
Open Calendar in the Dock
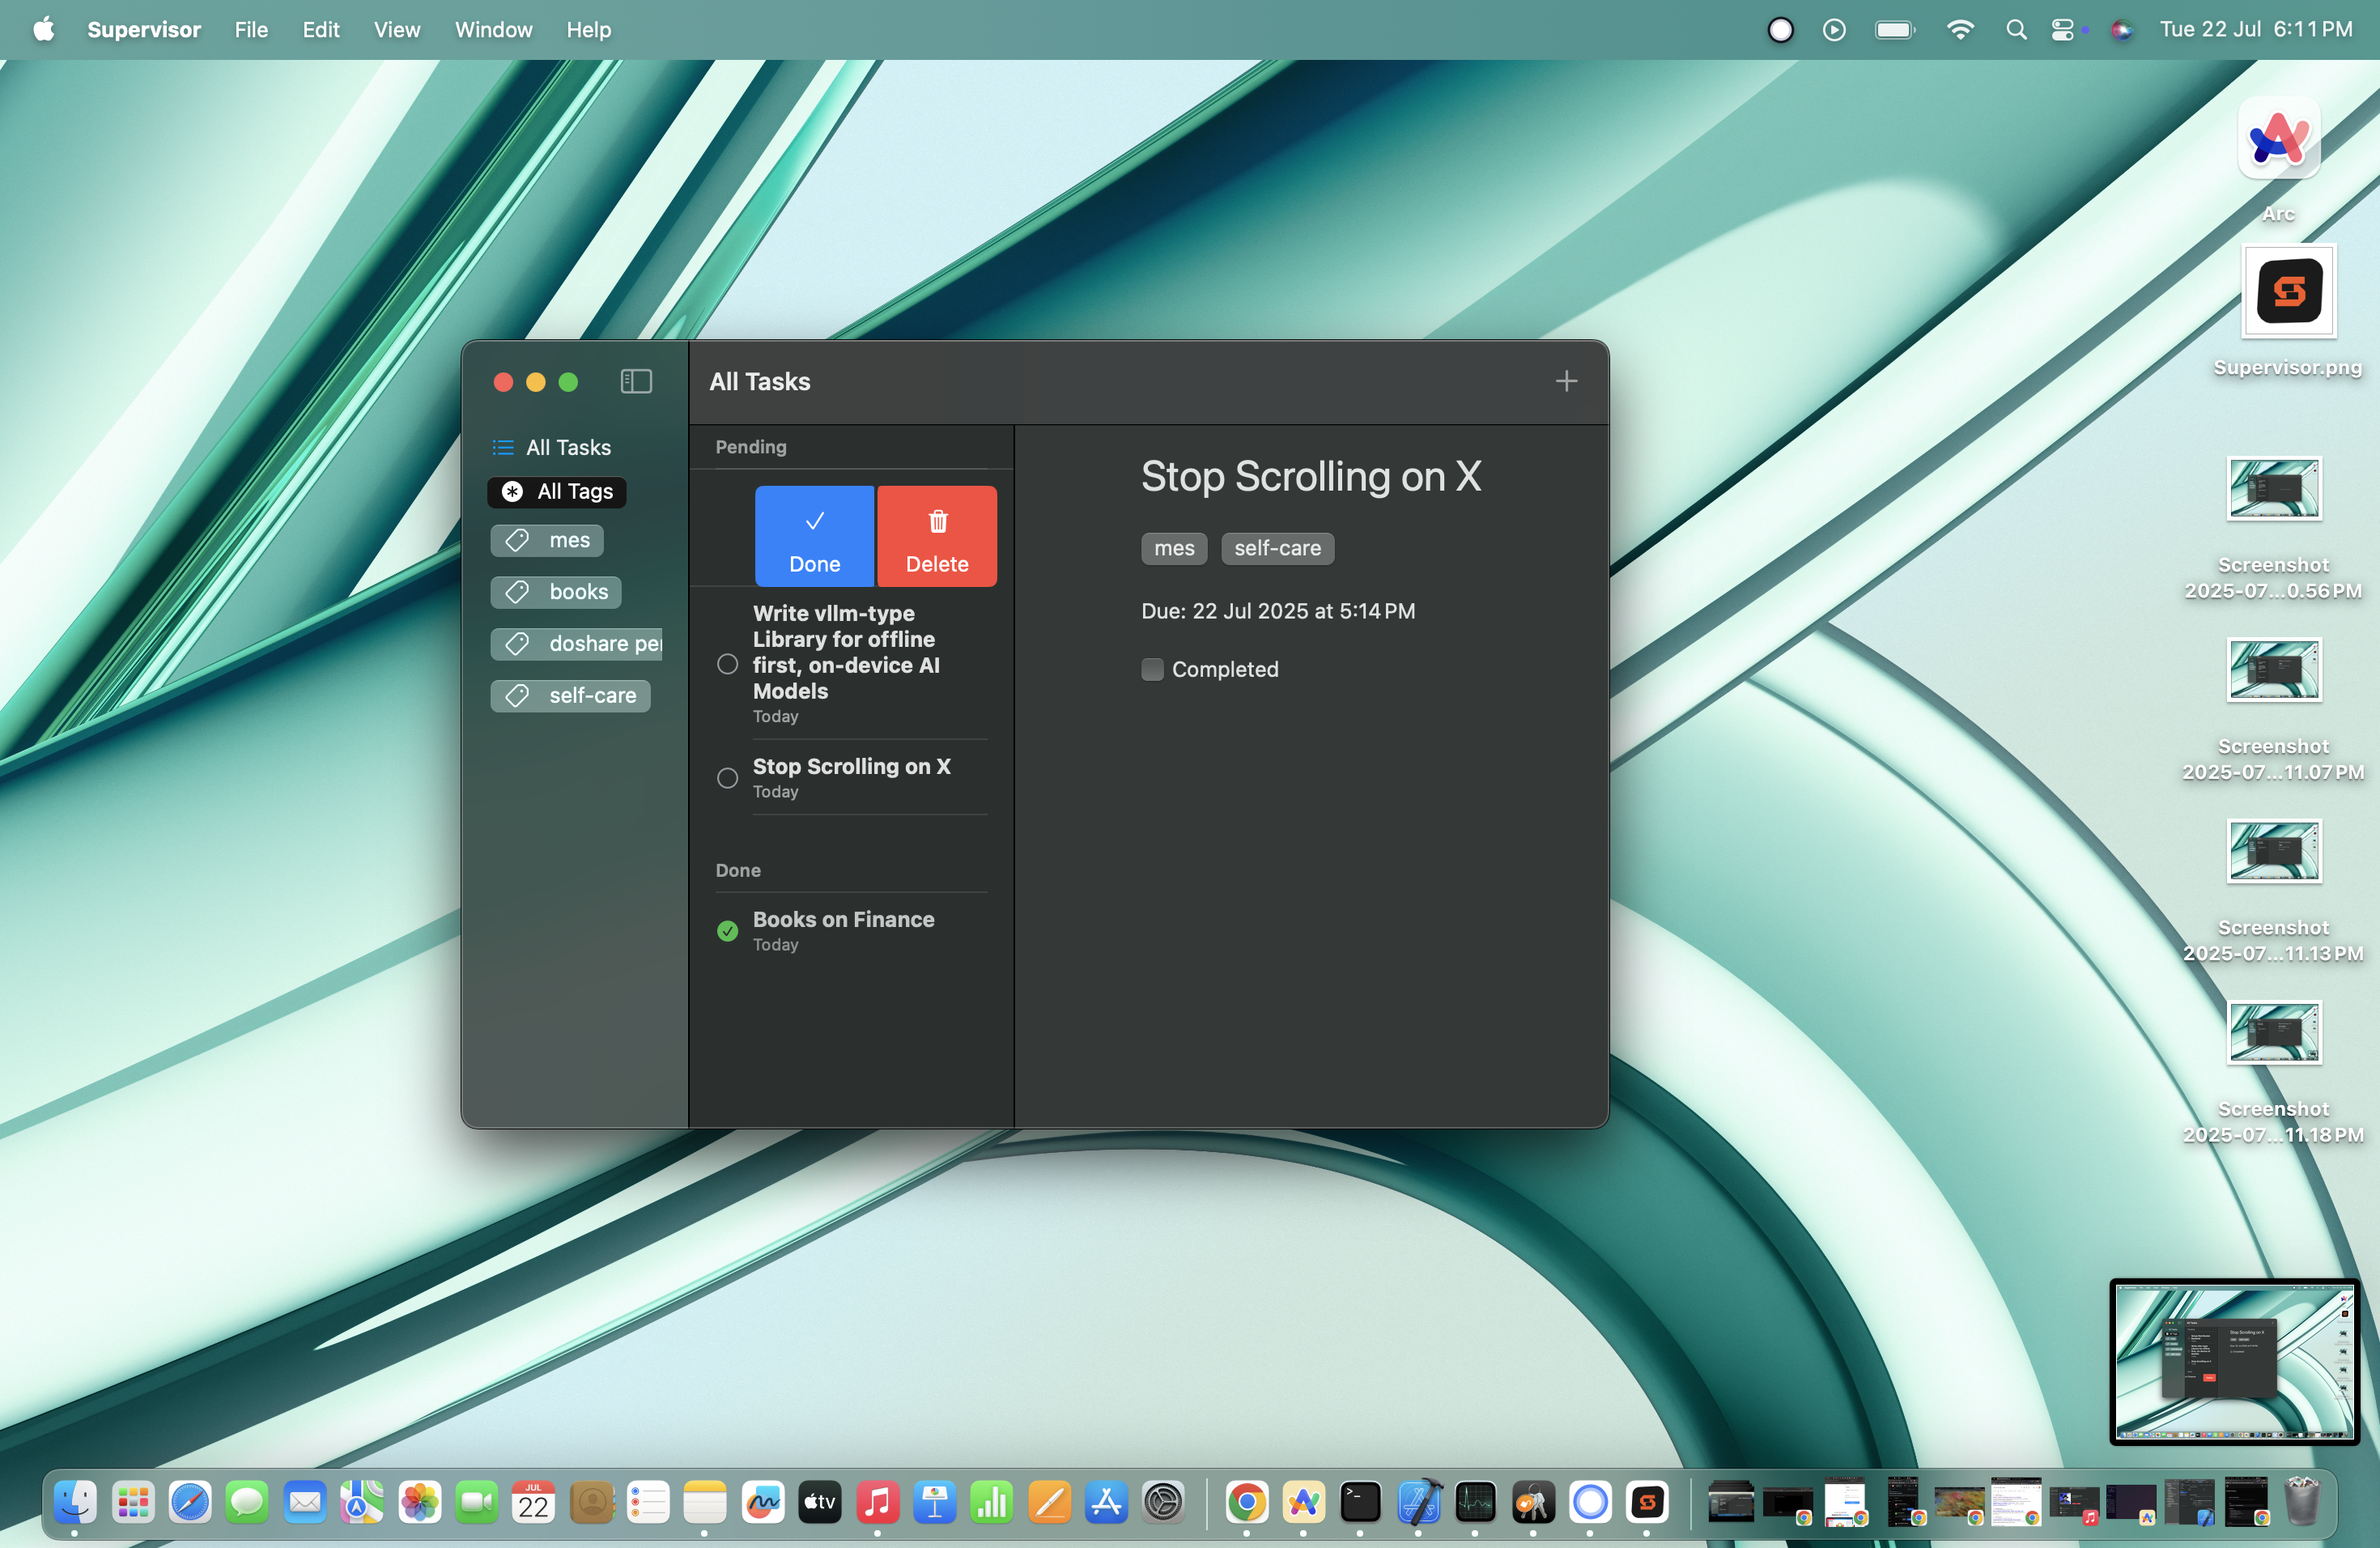point(534,1501)
